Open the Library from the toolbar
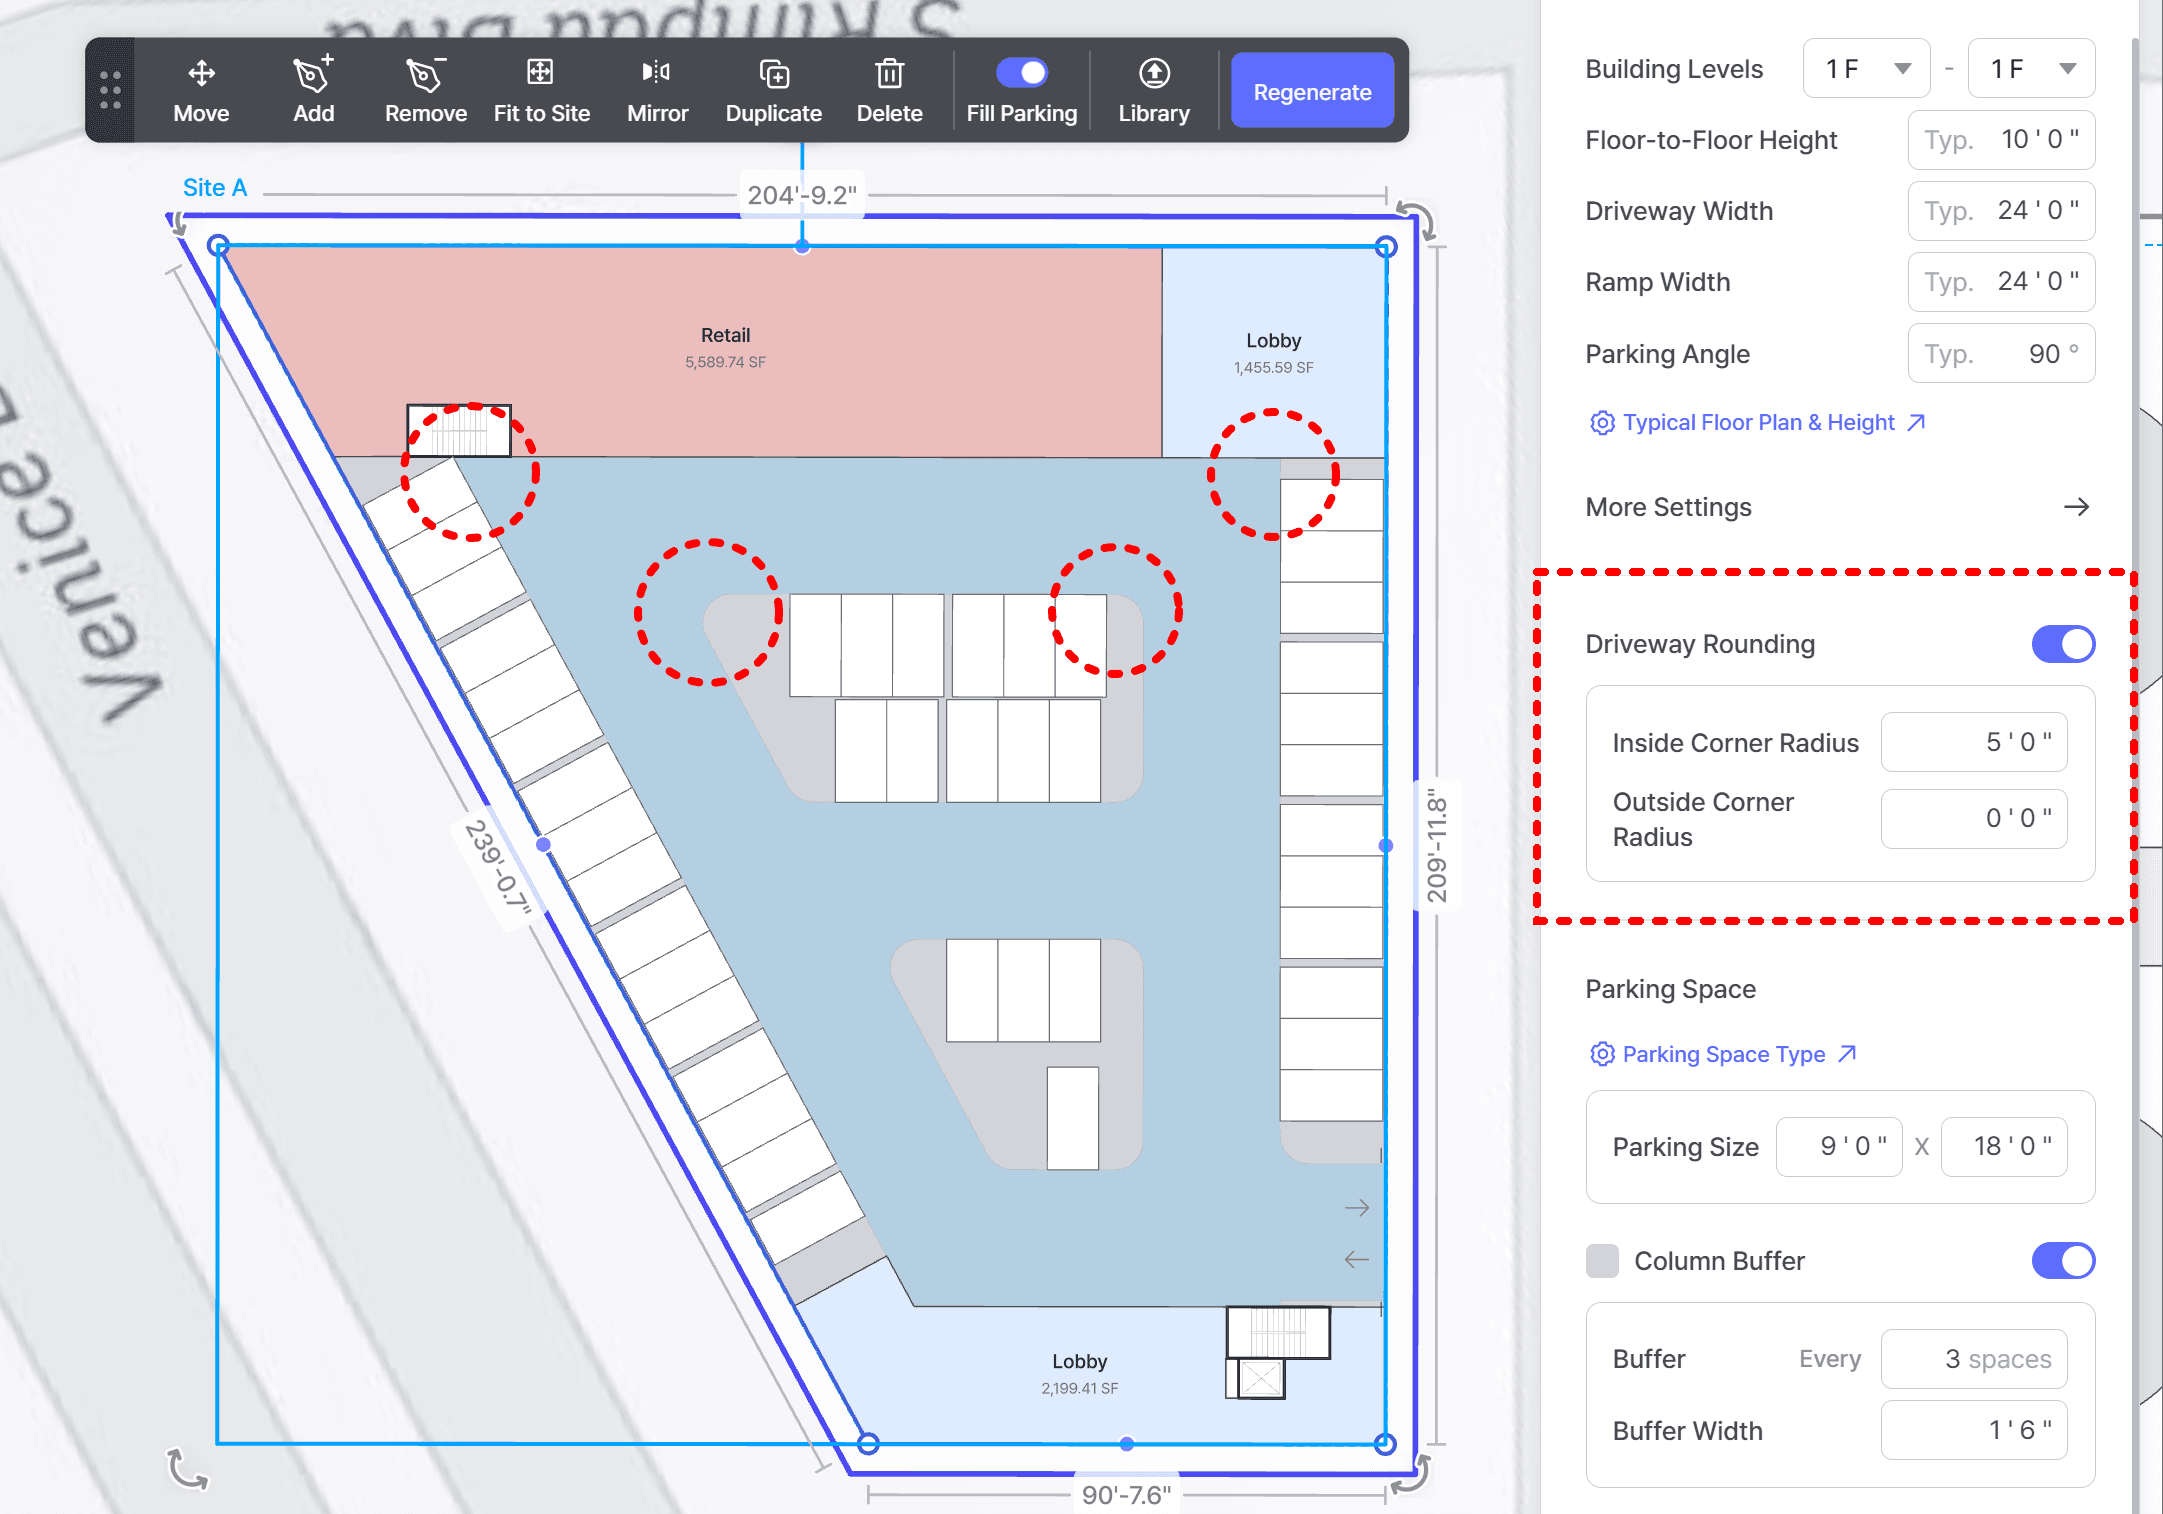The width and height of the screenshot is (2163, 1514). tap(1154, 91)
